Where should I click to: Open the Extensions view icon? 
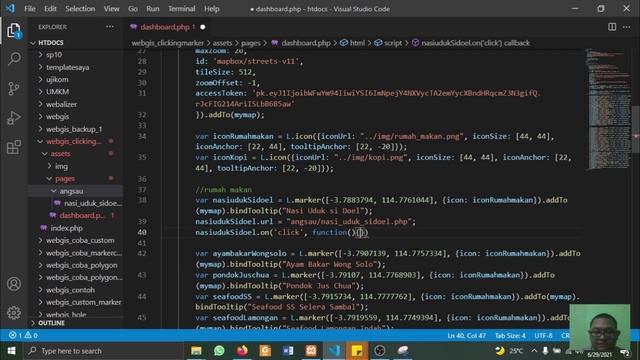point(13,147)
